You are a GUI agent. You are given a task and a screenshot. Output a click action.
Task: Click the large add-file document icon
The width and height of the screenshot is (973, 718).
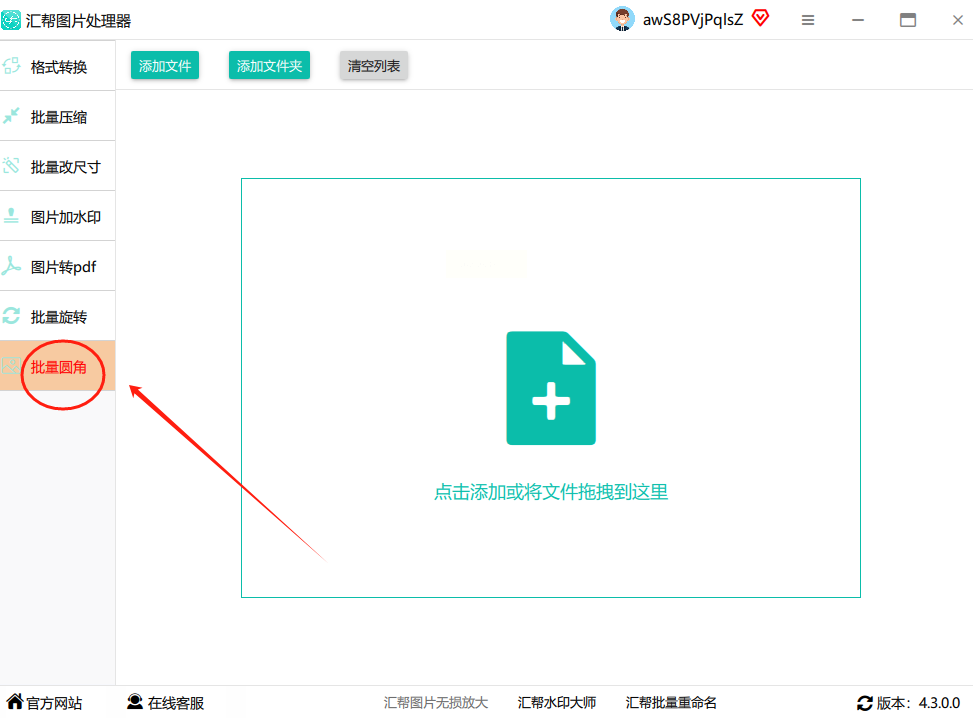coord(551,388)
